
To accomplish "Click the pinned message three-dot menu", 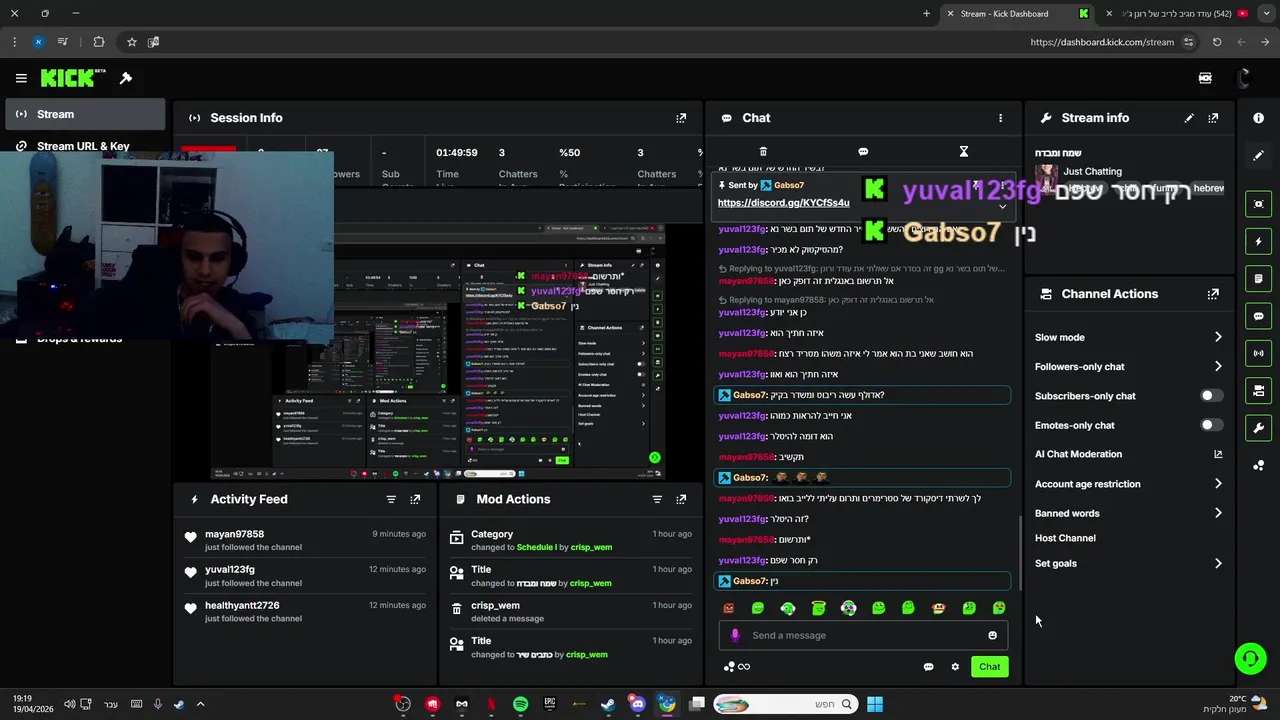I will point(1003,186).
